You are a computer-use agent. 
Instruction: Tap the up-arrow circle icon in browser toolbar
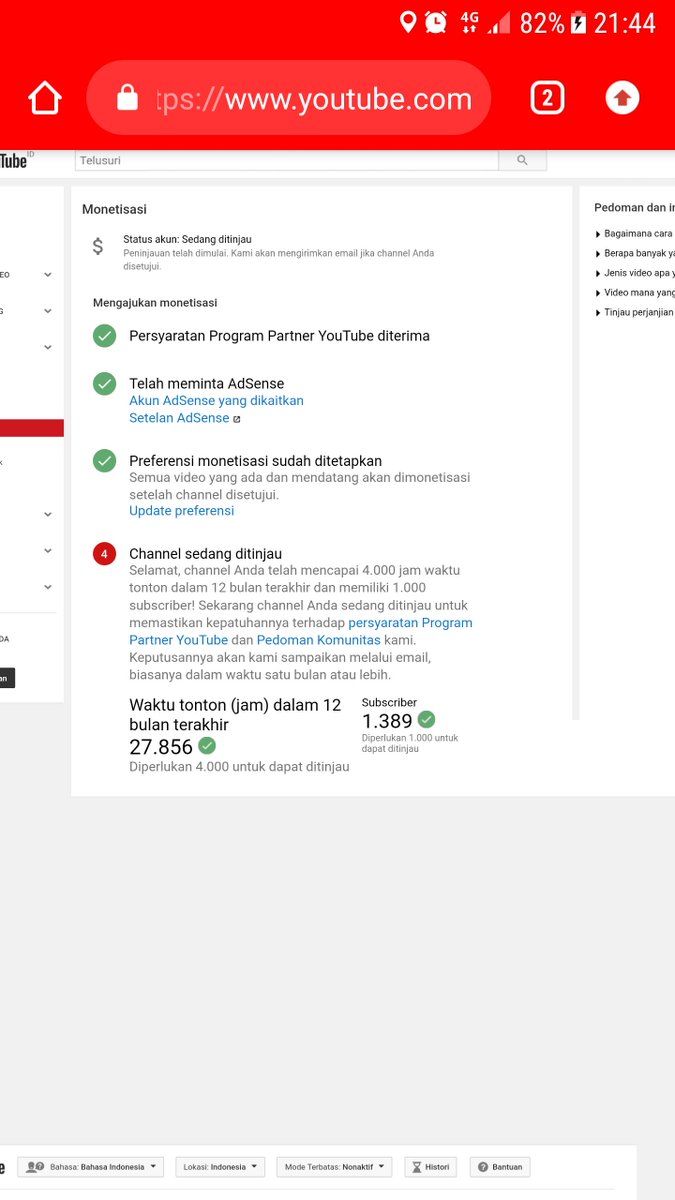tap(622, 97)
